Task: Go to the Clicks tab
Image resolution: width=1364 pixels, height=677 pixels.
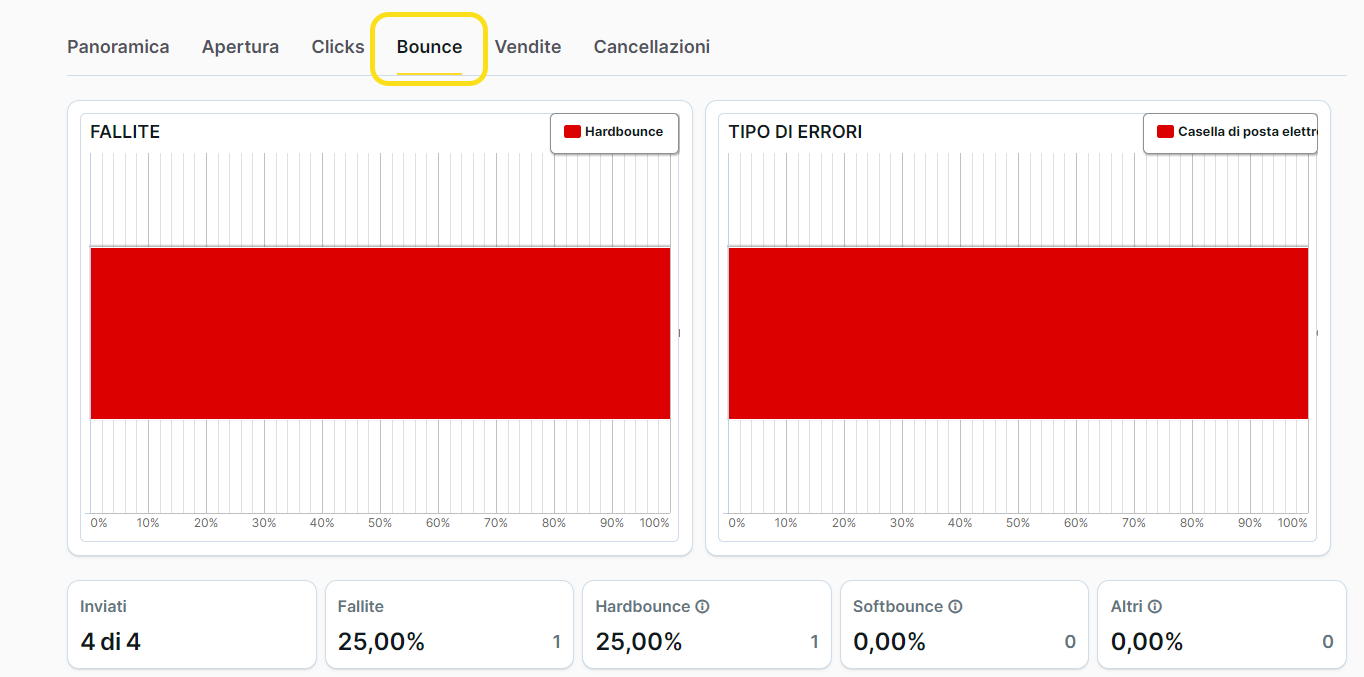Action: tap(338, 47)
